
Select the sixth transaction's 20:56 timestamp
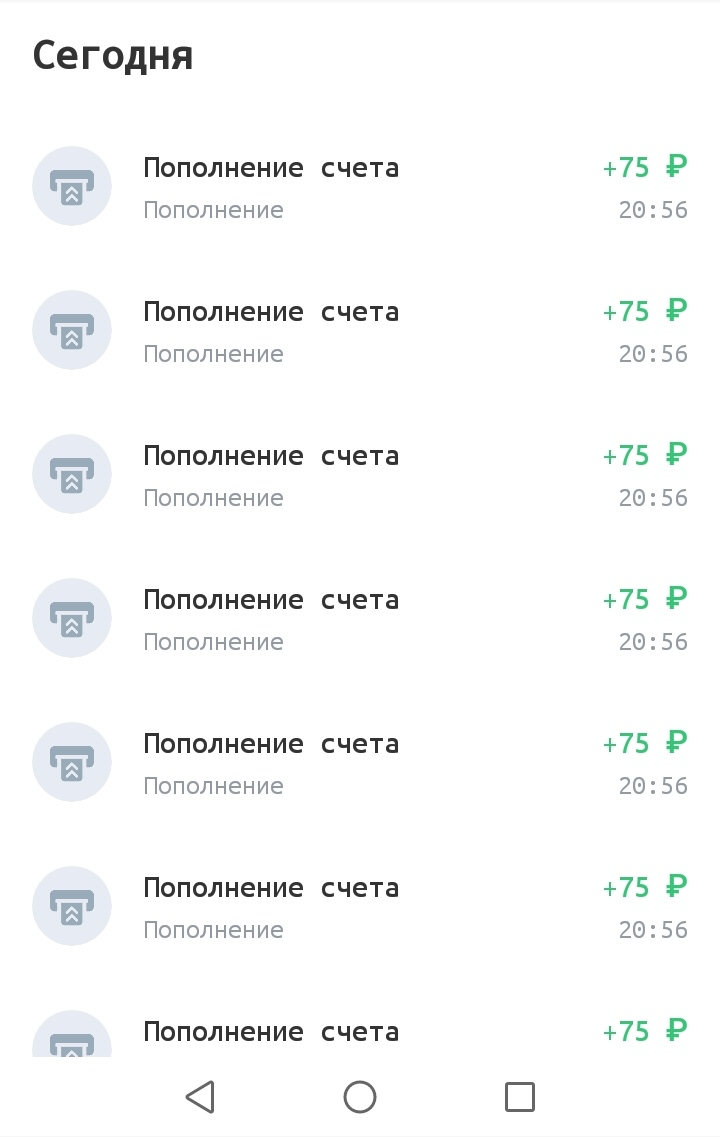[653, 930]
